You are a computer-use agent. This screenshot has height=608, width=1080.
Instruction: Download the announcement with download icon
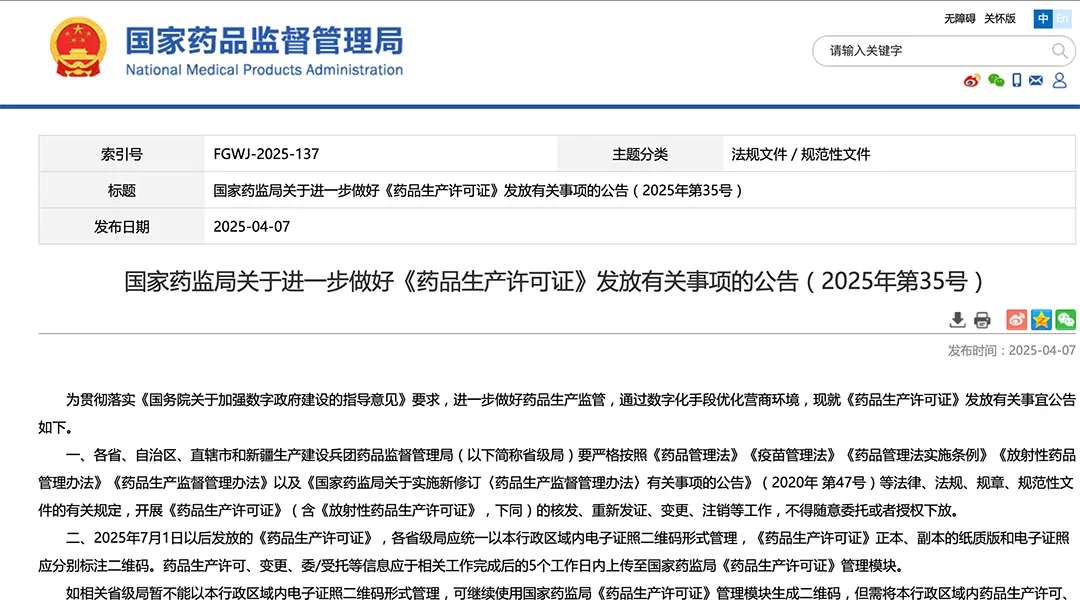coord(957,320)
